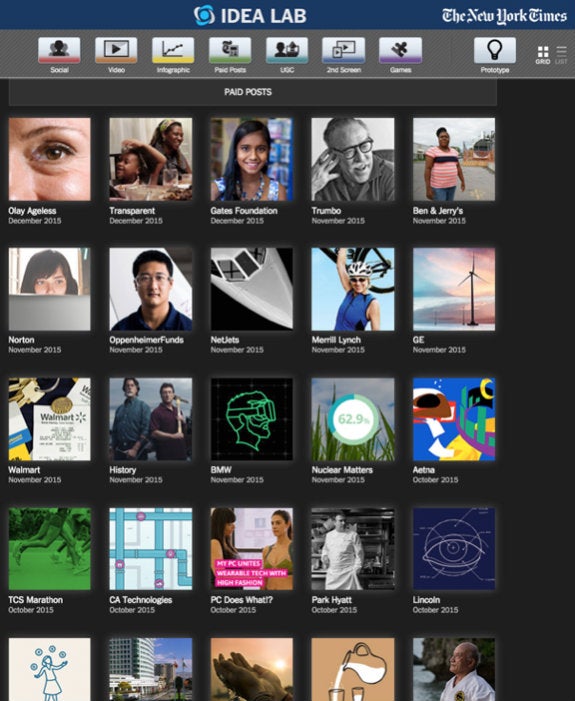The image size is (575, 701).
Task: Open the History thumbnail
Action: (151, 419)
